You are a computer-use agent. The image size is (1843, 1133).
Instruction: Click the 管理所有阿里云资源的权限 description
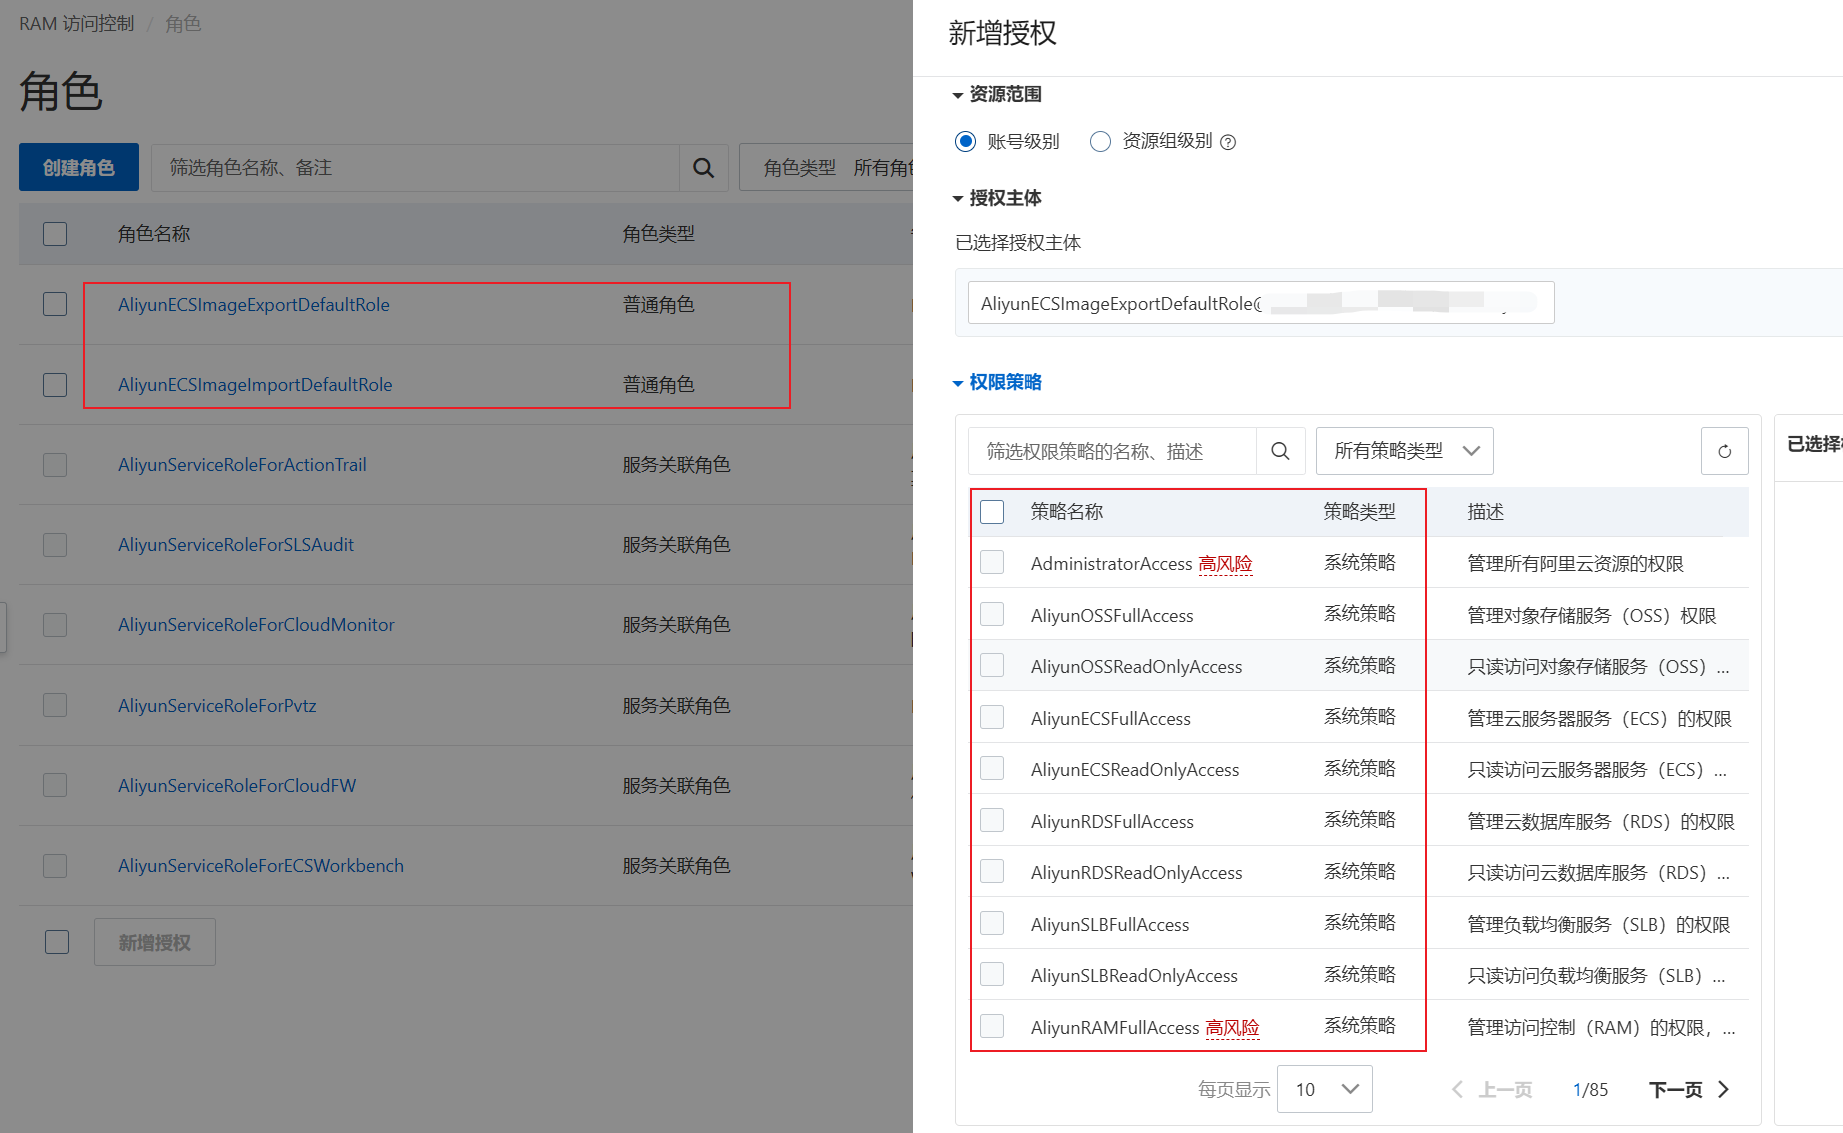click(1575, 564)
